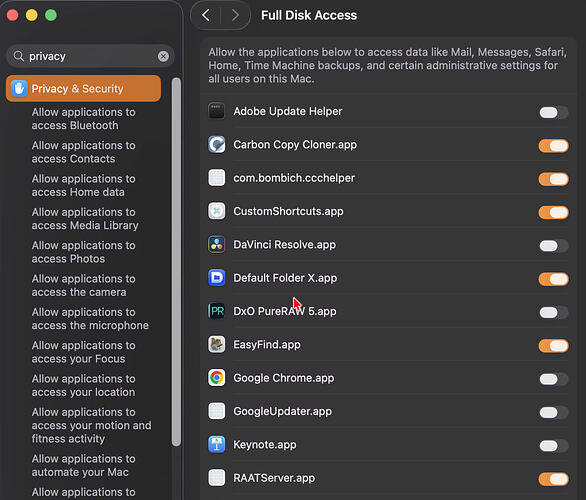Click the Google Chrome app icon
This screenshot has width=586, height=500.
(x=216, y=378)
